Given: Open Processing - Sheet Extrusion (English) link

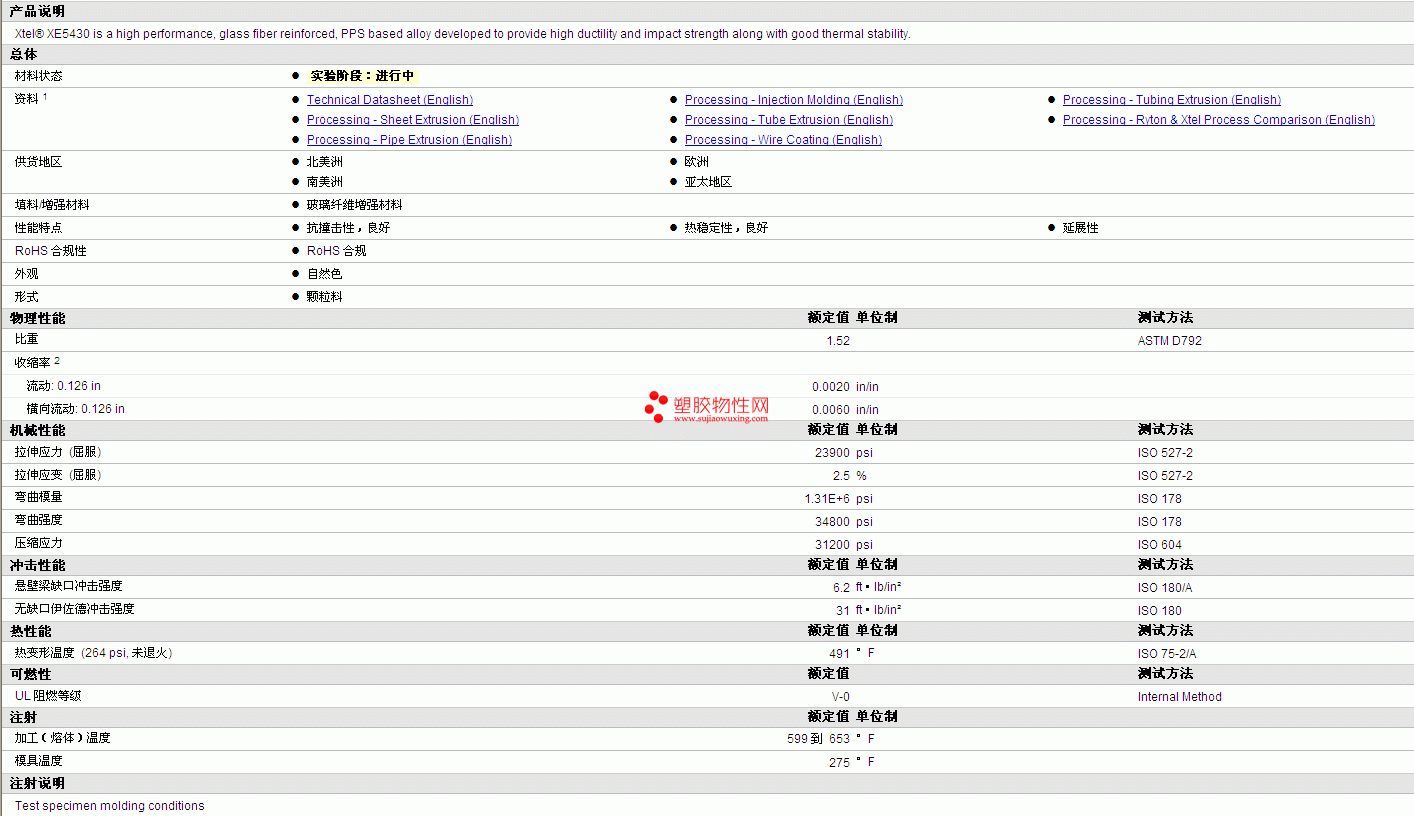Looking at the screenshot, I should click(413, 120).
